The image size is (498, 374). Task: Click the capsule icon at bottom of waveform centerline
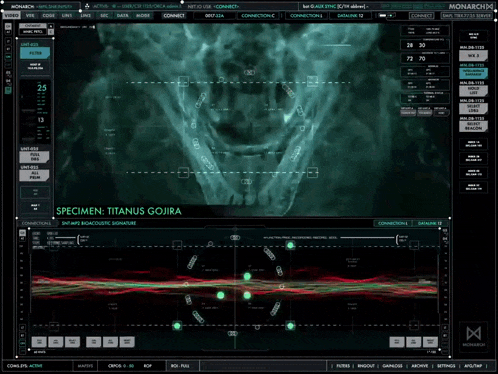point(233,333)
